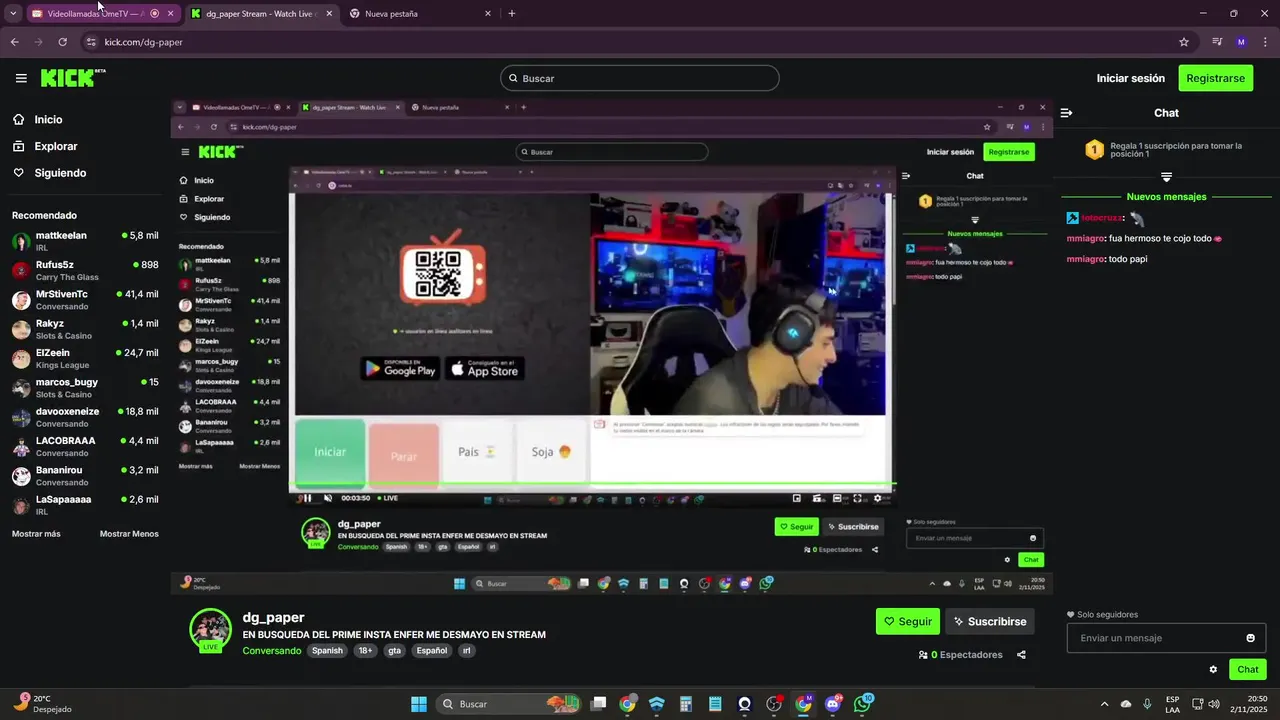1280x720 pixels.
Task: Click the green Registrarse button
Action: click(1215, 78)
